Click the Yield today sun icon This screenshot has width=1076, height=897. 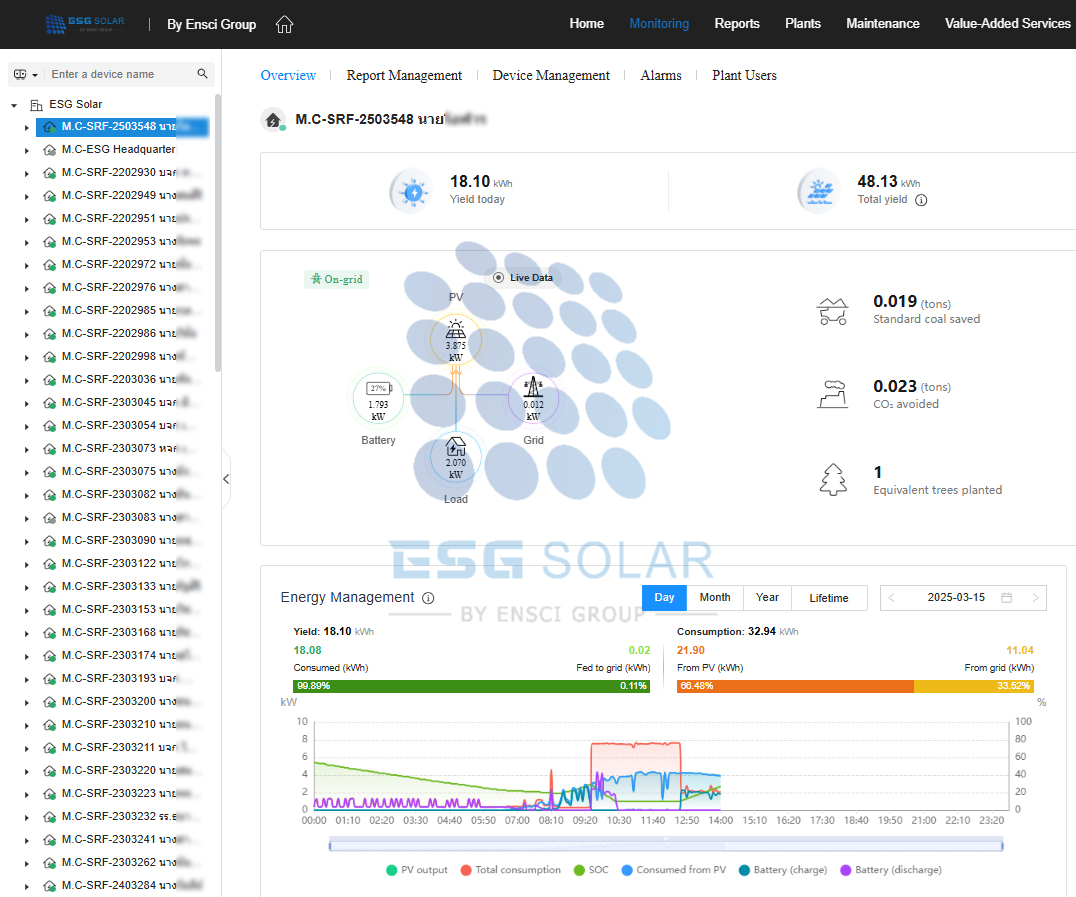(x=413, y=192)
